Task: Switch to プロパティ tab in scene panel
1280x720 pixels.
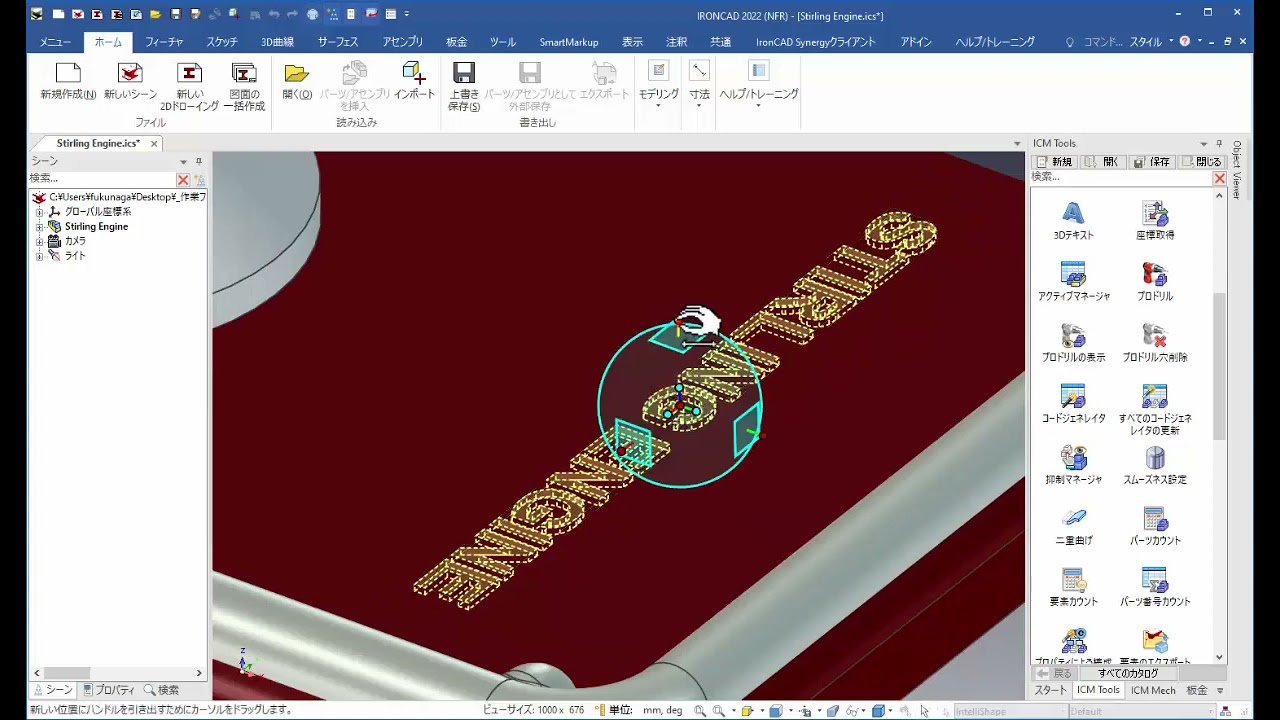Action: [109, 690]
